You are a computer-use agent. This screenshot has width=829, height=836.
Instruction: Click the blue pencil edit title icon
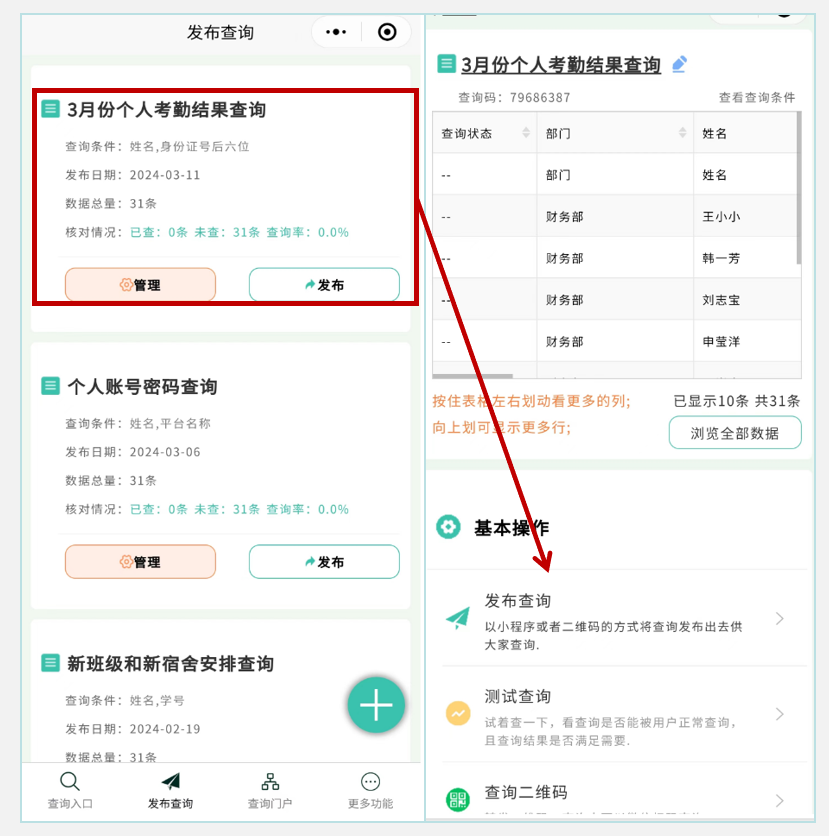point(679,65)
